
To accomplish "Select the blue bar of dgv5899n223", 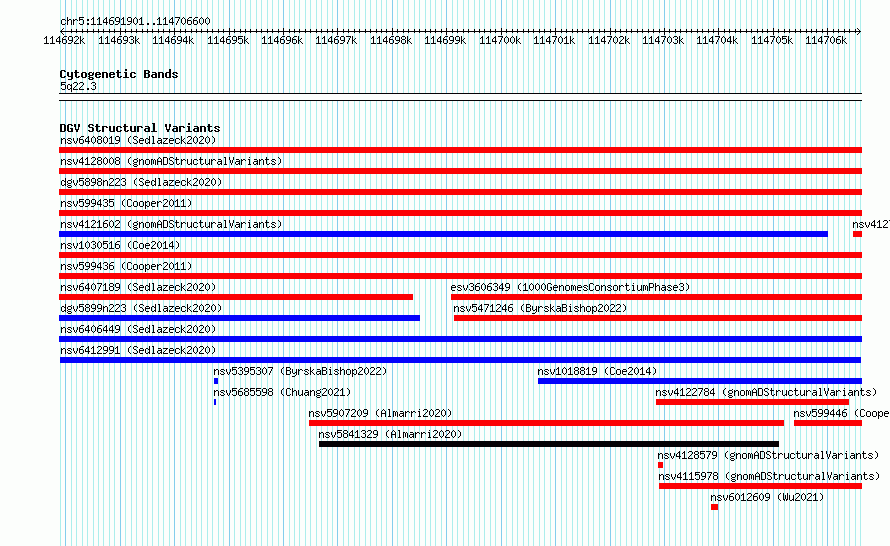I will (x=240, y=318).
